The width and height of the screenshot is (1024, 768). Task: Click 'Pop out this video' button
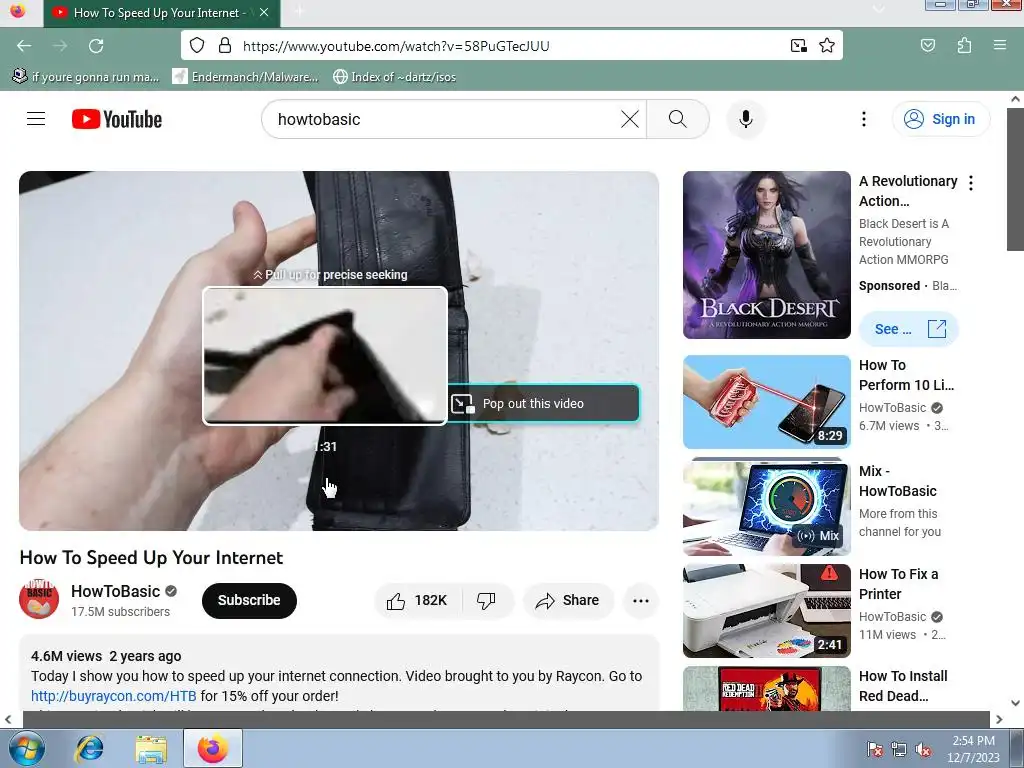[x=543, y=404]
